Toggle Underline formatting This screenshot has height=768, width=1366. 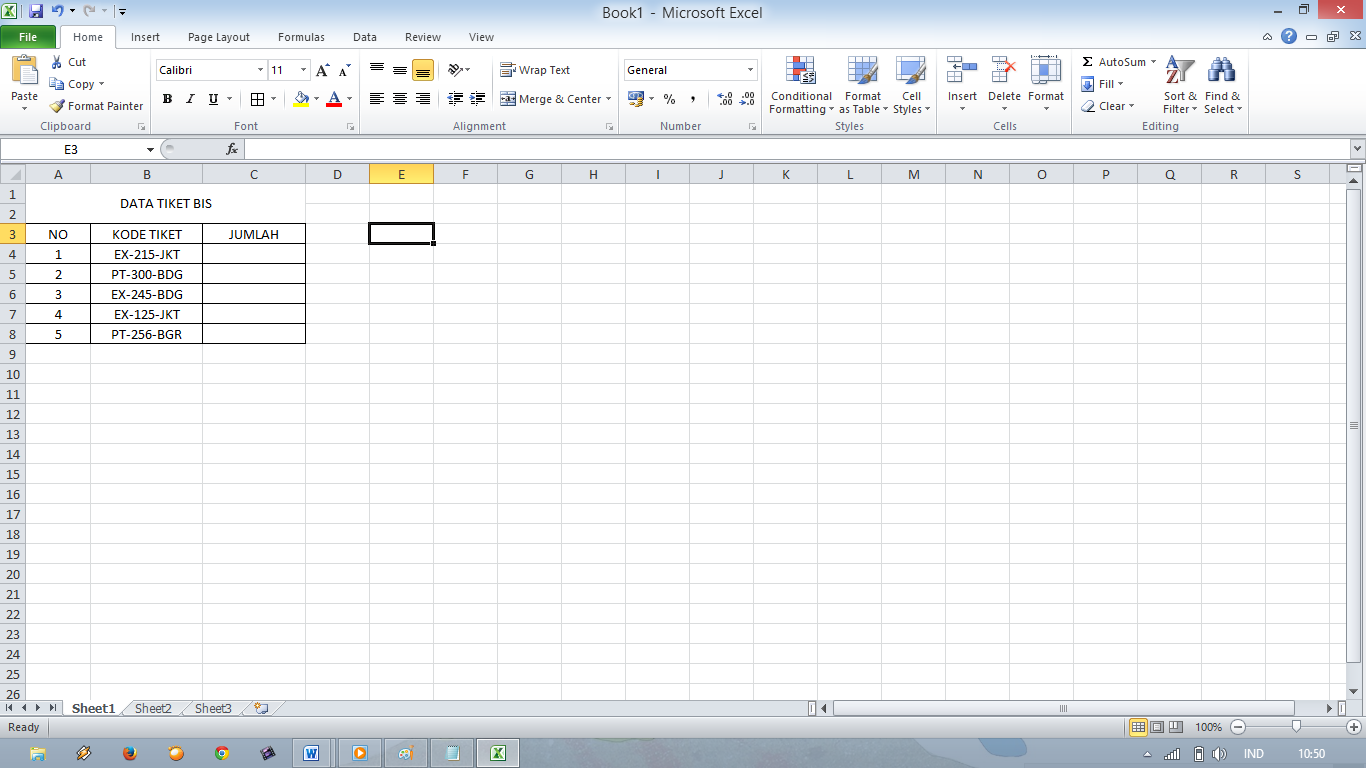pos(211,99)
